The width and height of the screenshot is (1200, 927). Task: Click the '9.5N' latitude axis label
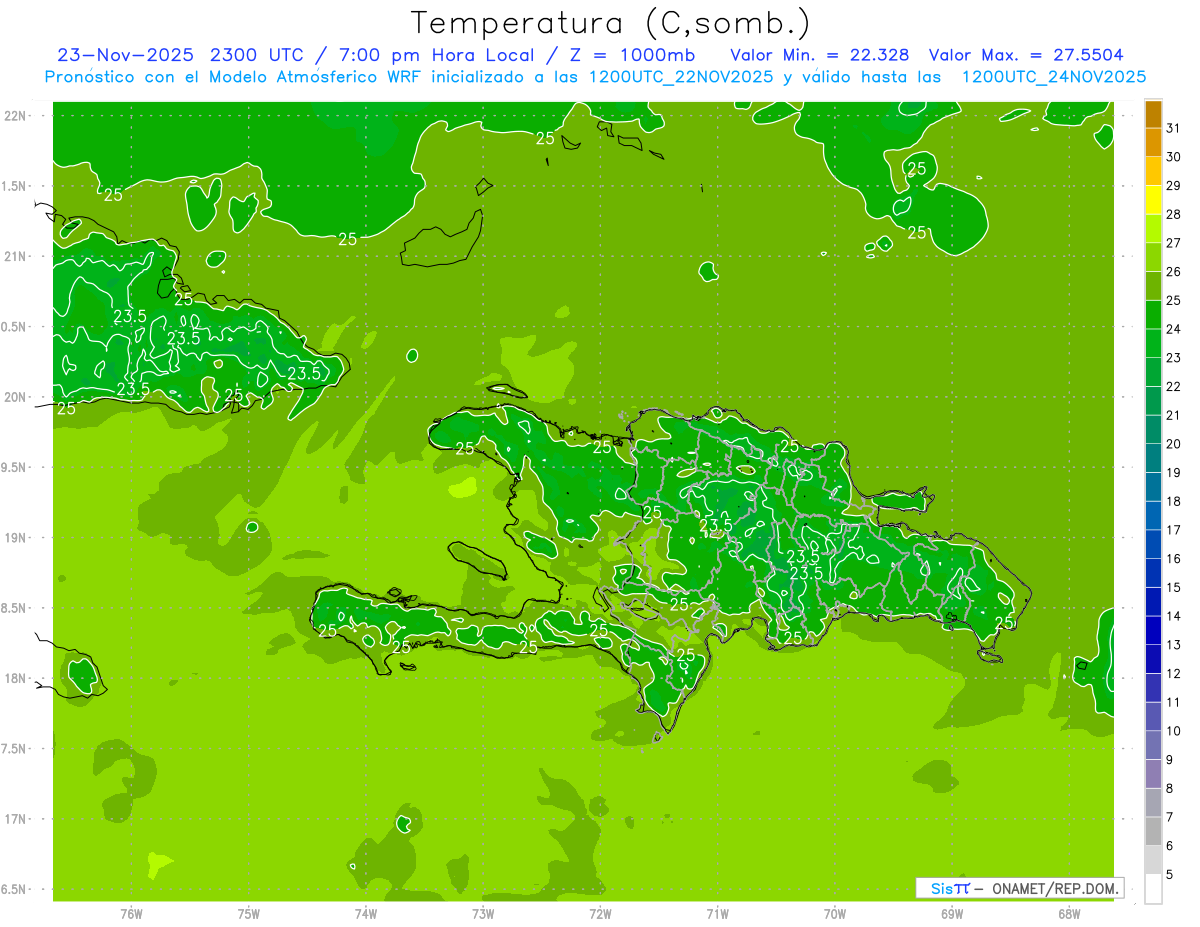[15, 467]
